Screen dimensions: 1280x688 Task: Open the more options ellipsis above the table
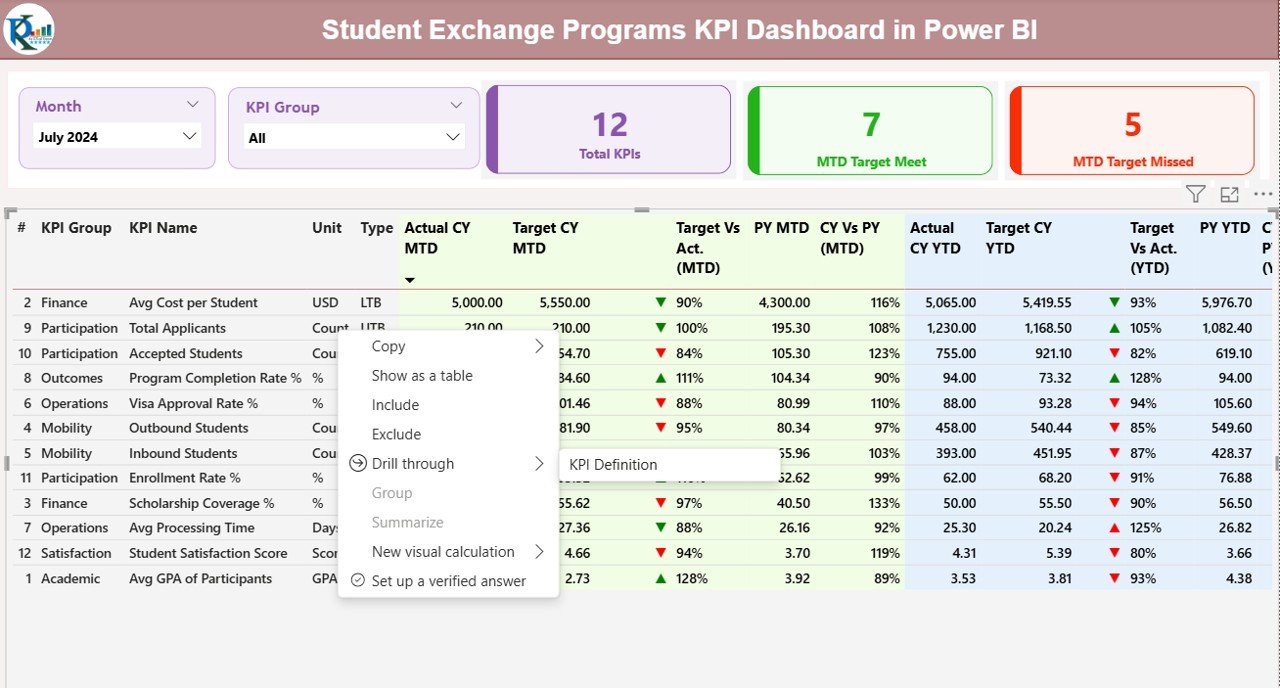[x=1262, y=193]
